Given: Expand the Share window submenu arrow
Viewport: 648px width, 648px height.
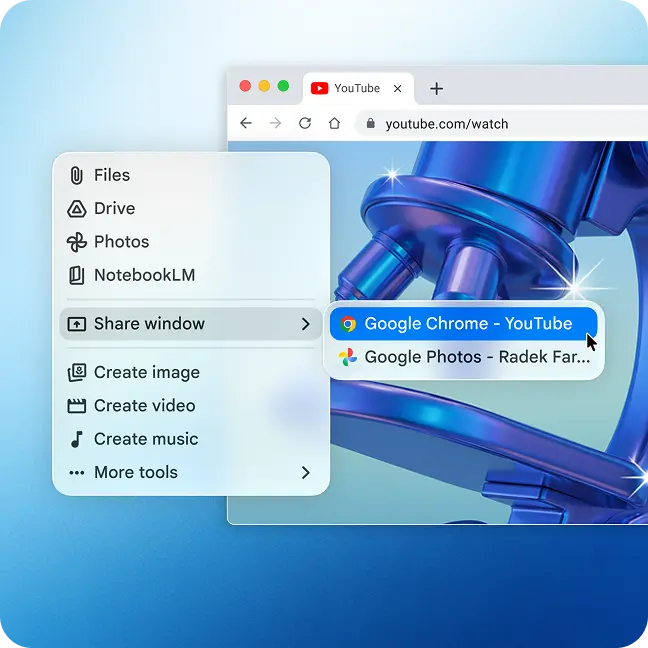Looking at the screenshot, I should 305,324.
